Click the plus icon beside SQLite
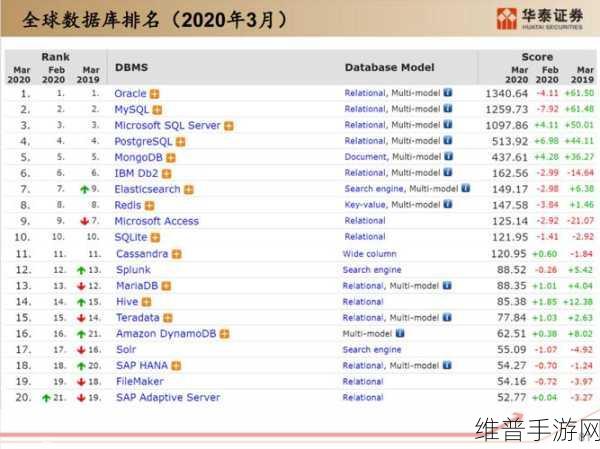The width and height of the screenshot is (600, 449). pos(155,238)
